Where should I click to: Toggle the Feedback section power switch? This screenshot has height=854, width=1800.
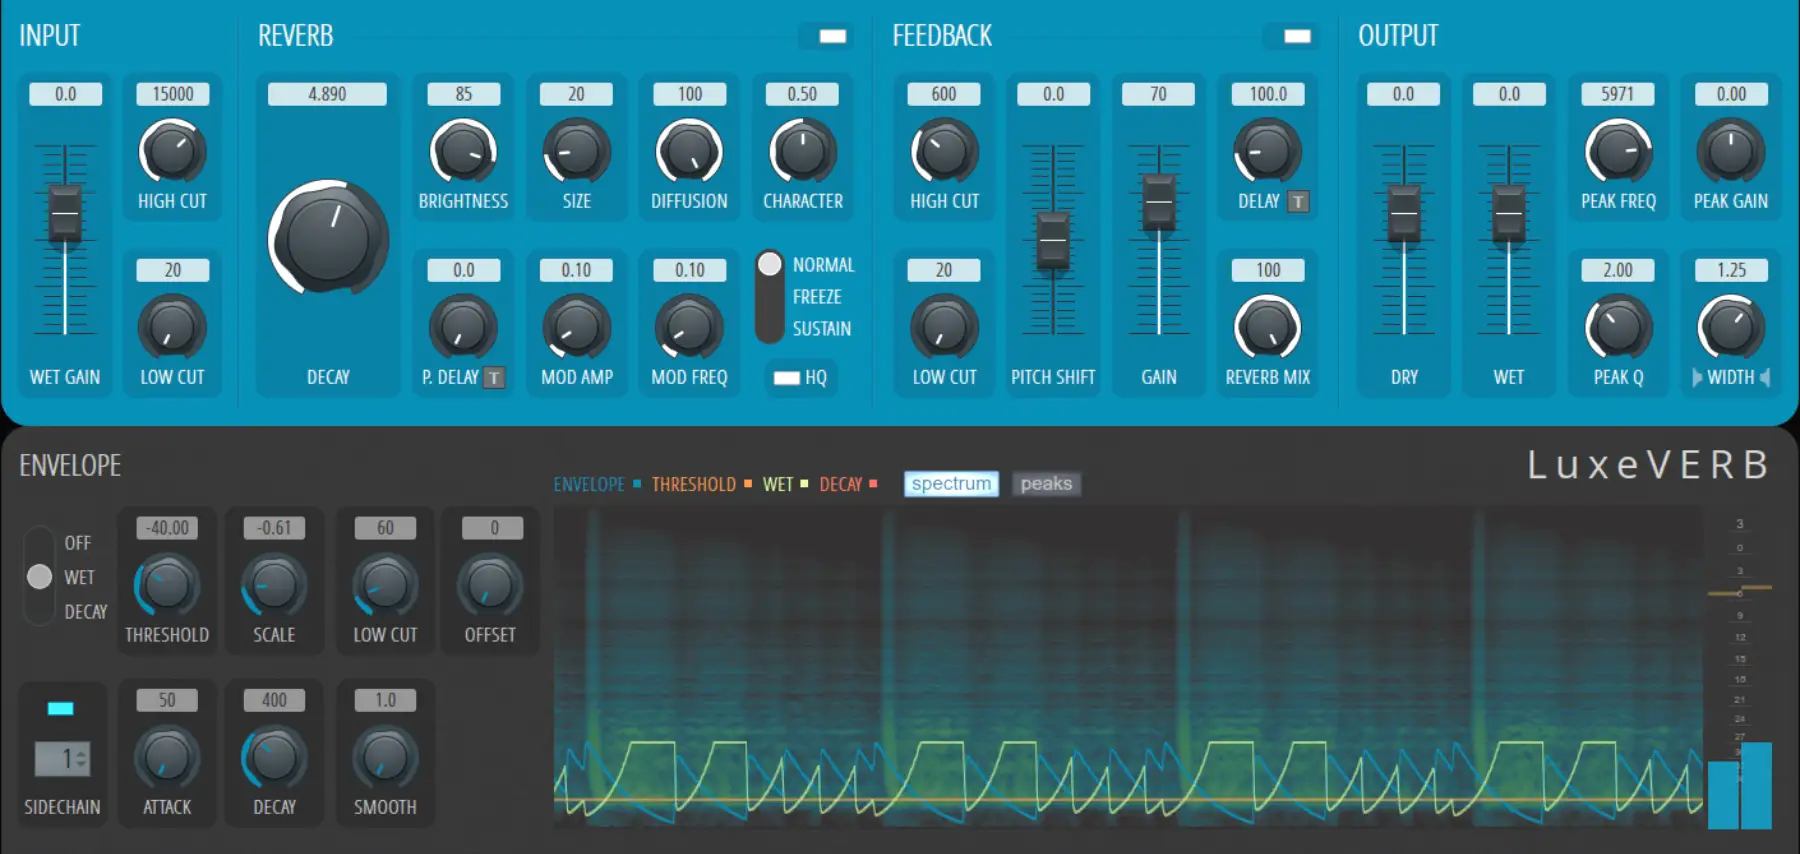coord(1297,36)
